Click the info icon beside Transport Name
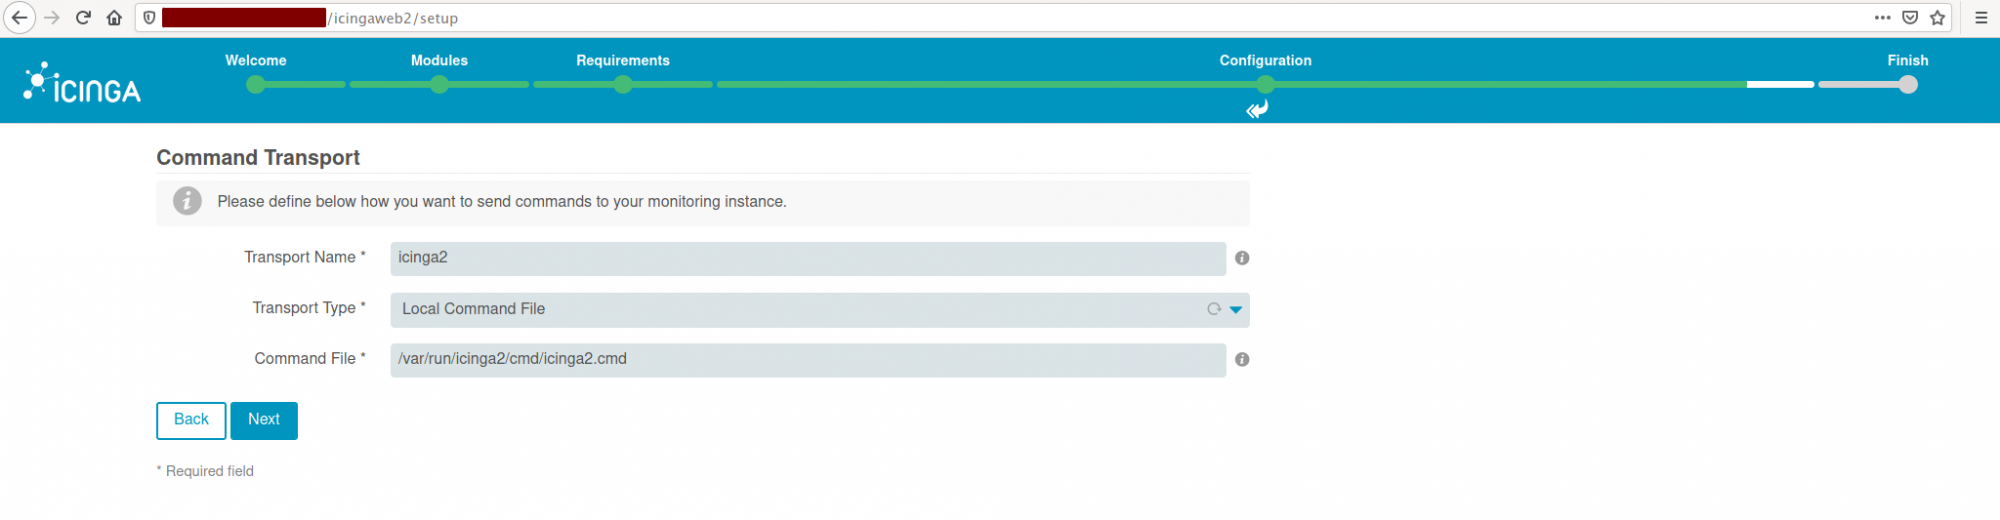This screenshot has width=2000, height=520. [x=1242, y=258]
